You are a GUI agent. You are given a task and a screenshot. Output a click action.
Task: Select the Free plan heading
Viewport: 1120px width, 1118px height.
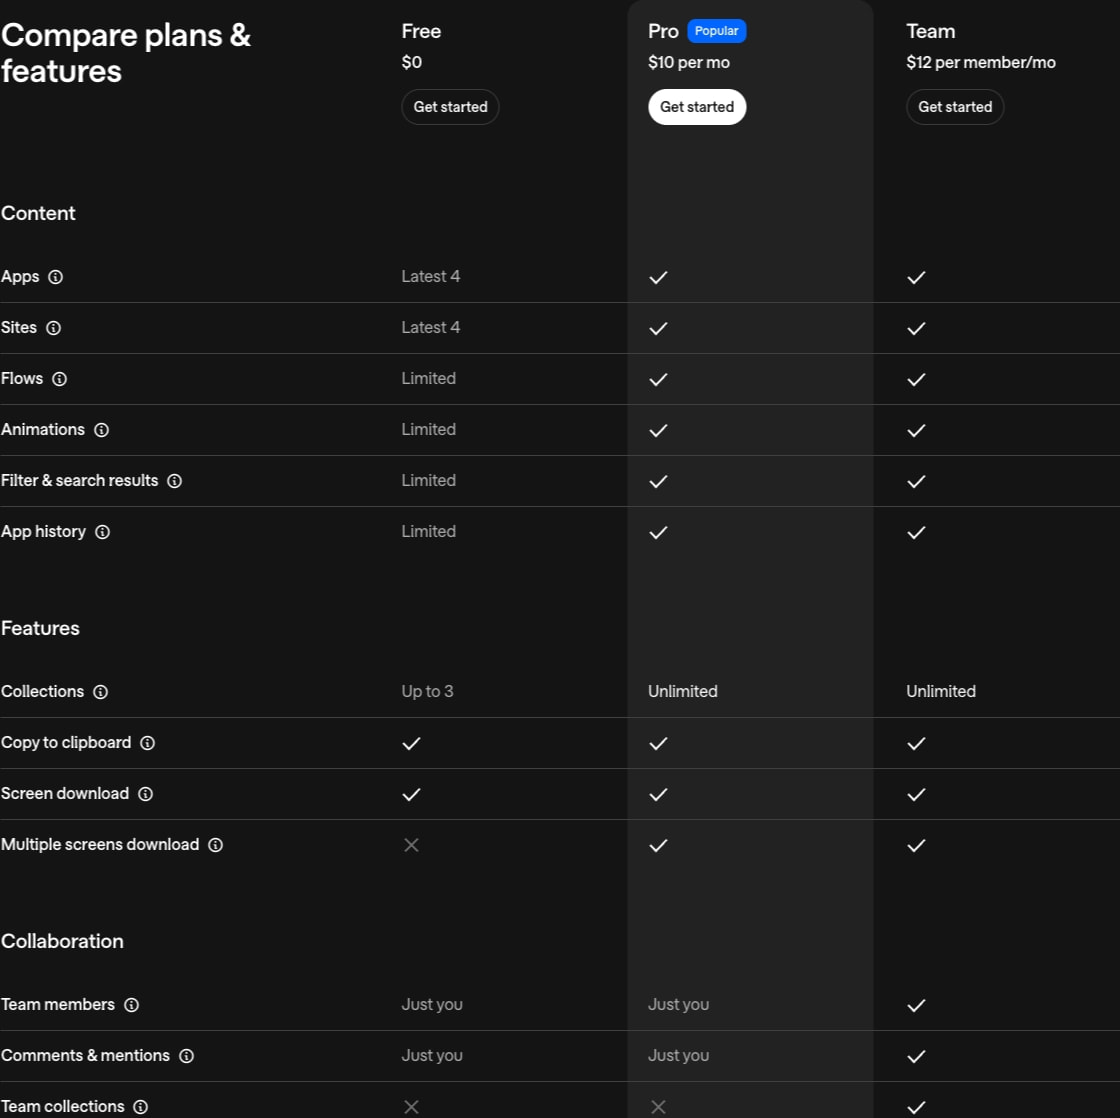(421, 31)
